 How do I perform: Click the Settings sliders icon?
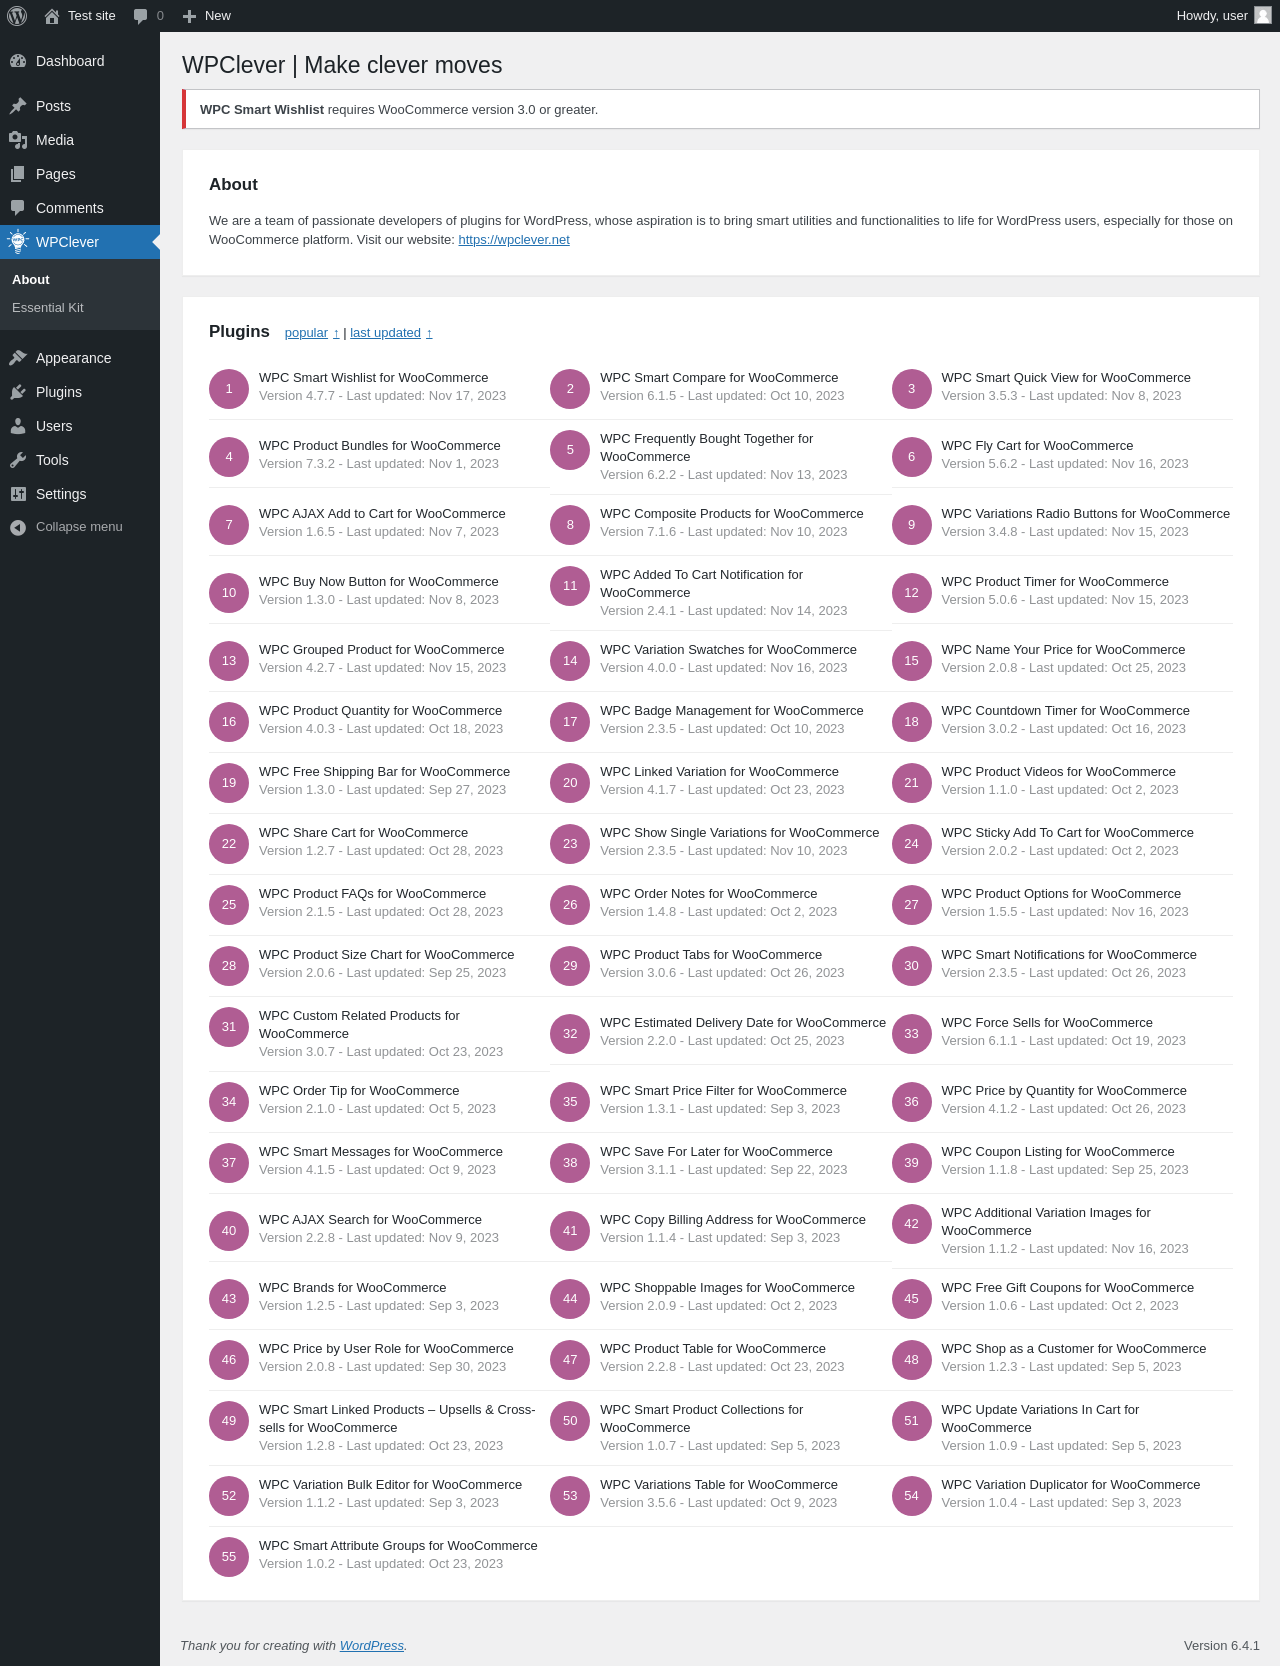click(18, 494)
